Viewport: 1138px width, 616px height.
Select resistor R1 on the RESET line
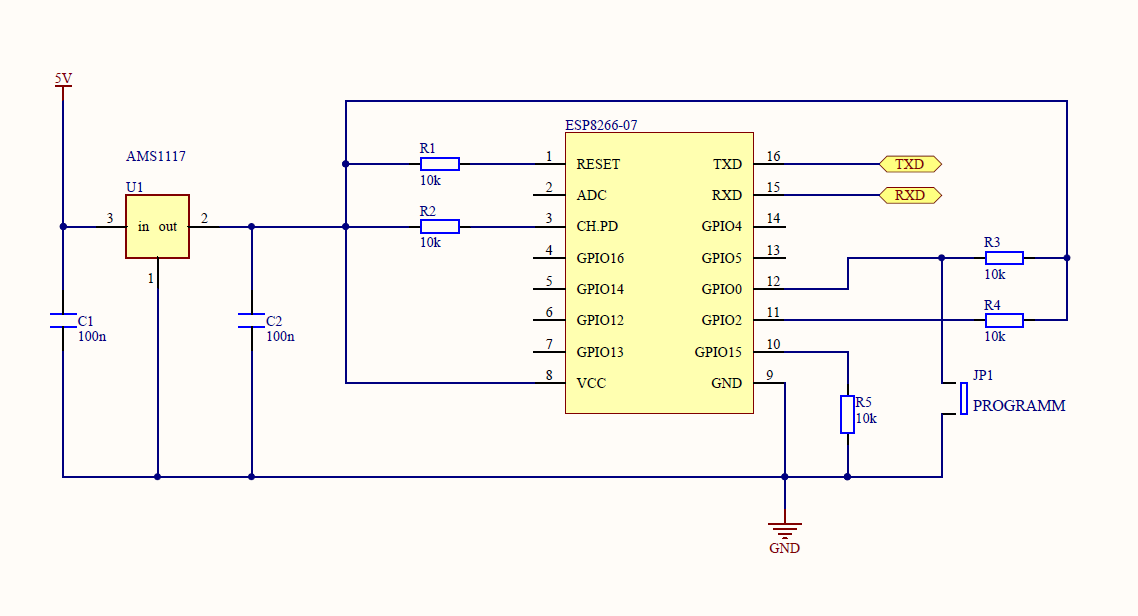(x=440, y=164)
